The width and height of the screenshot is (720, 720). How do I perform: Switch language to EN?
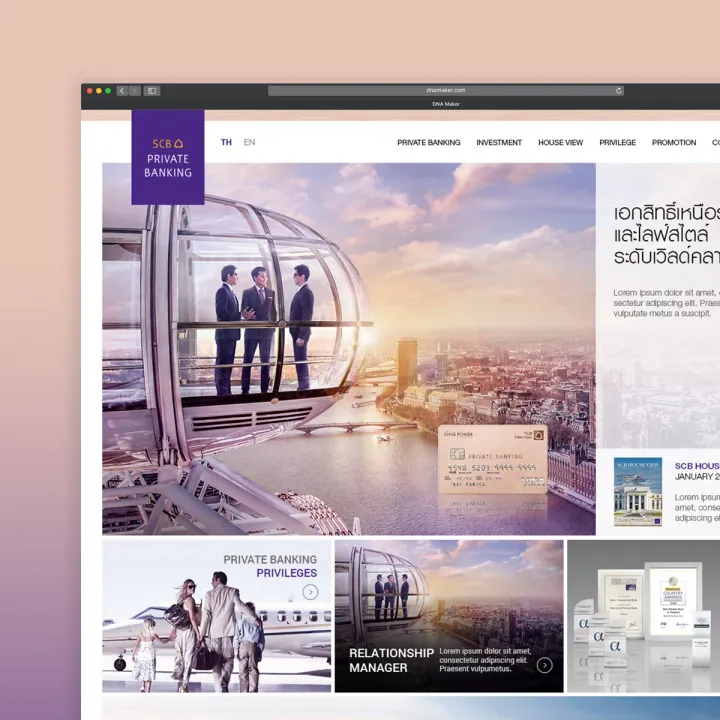click(249, 142)
